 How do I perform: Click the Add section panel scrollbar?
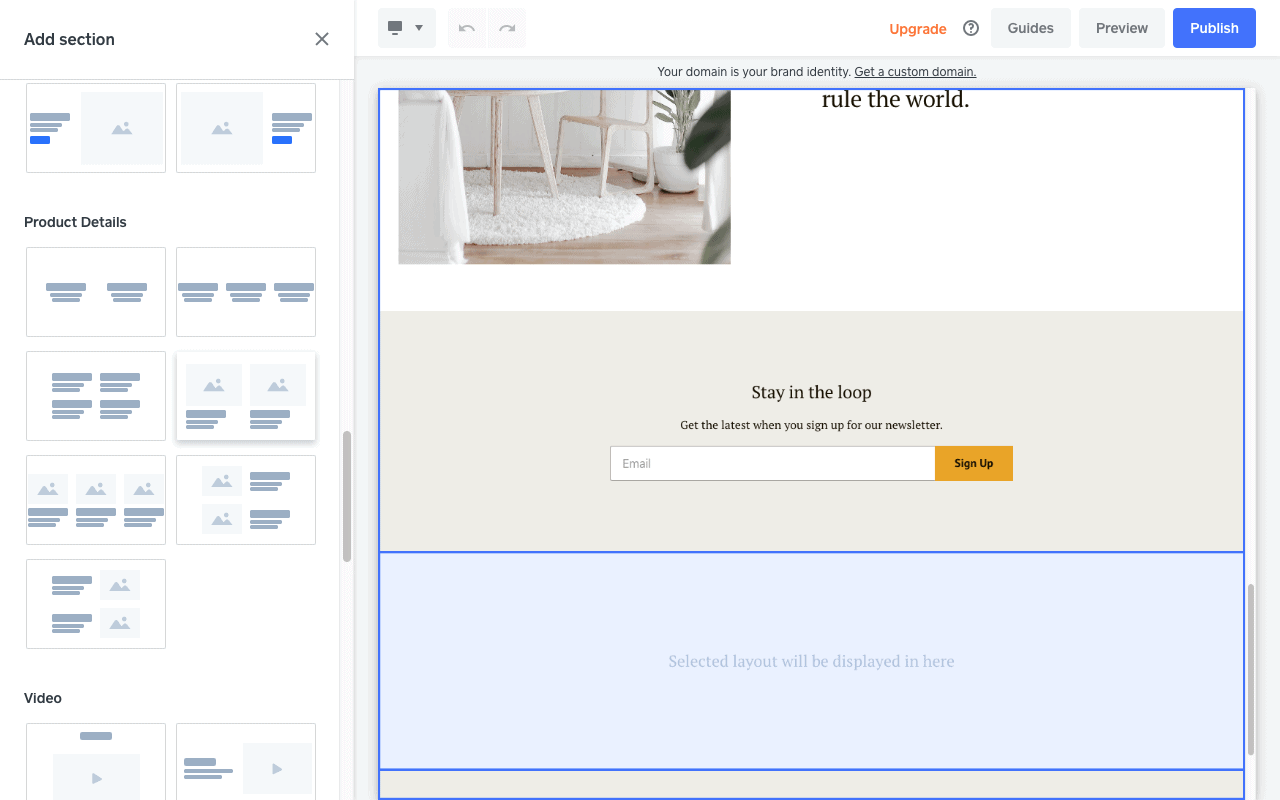tap(347, 497)
